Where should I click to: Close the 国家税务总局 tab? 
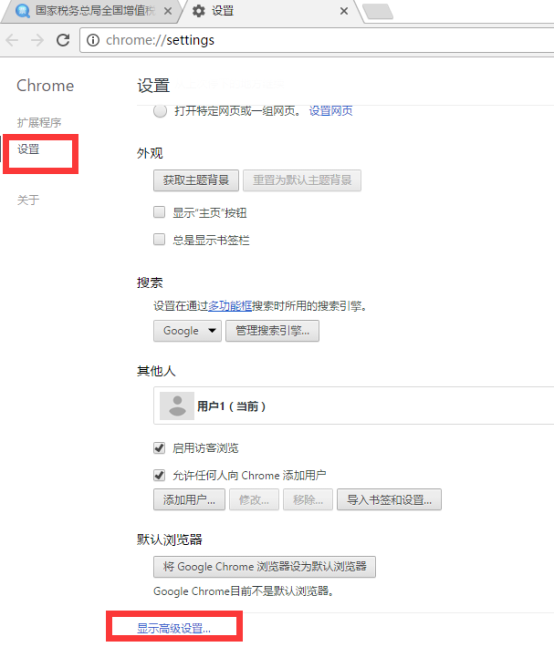[x=168, y=11]
